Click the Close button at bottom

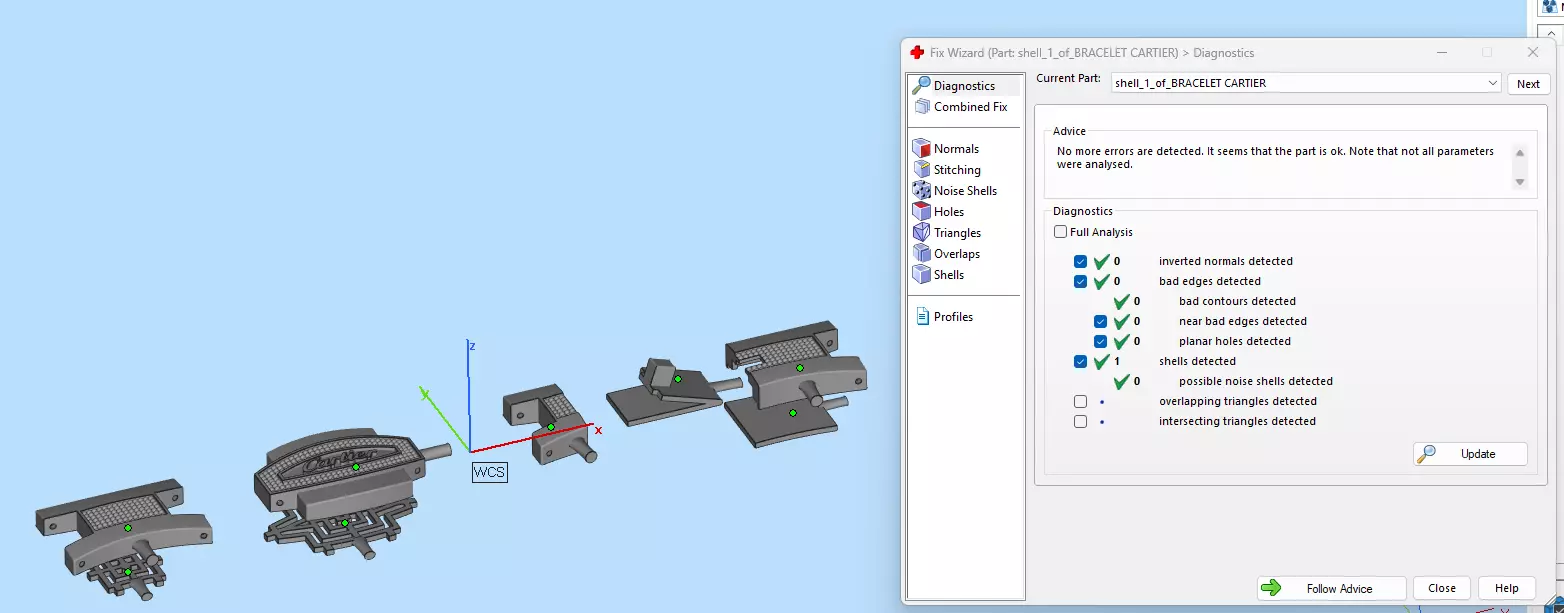tap(1441, 588)
